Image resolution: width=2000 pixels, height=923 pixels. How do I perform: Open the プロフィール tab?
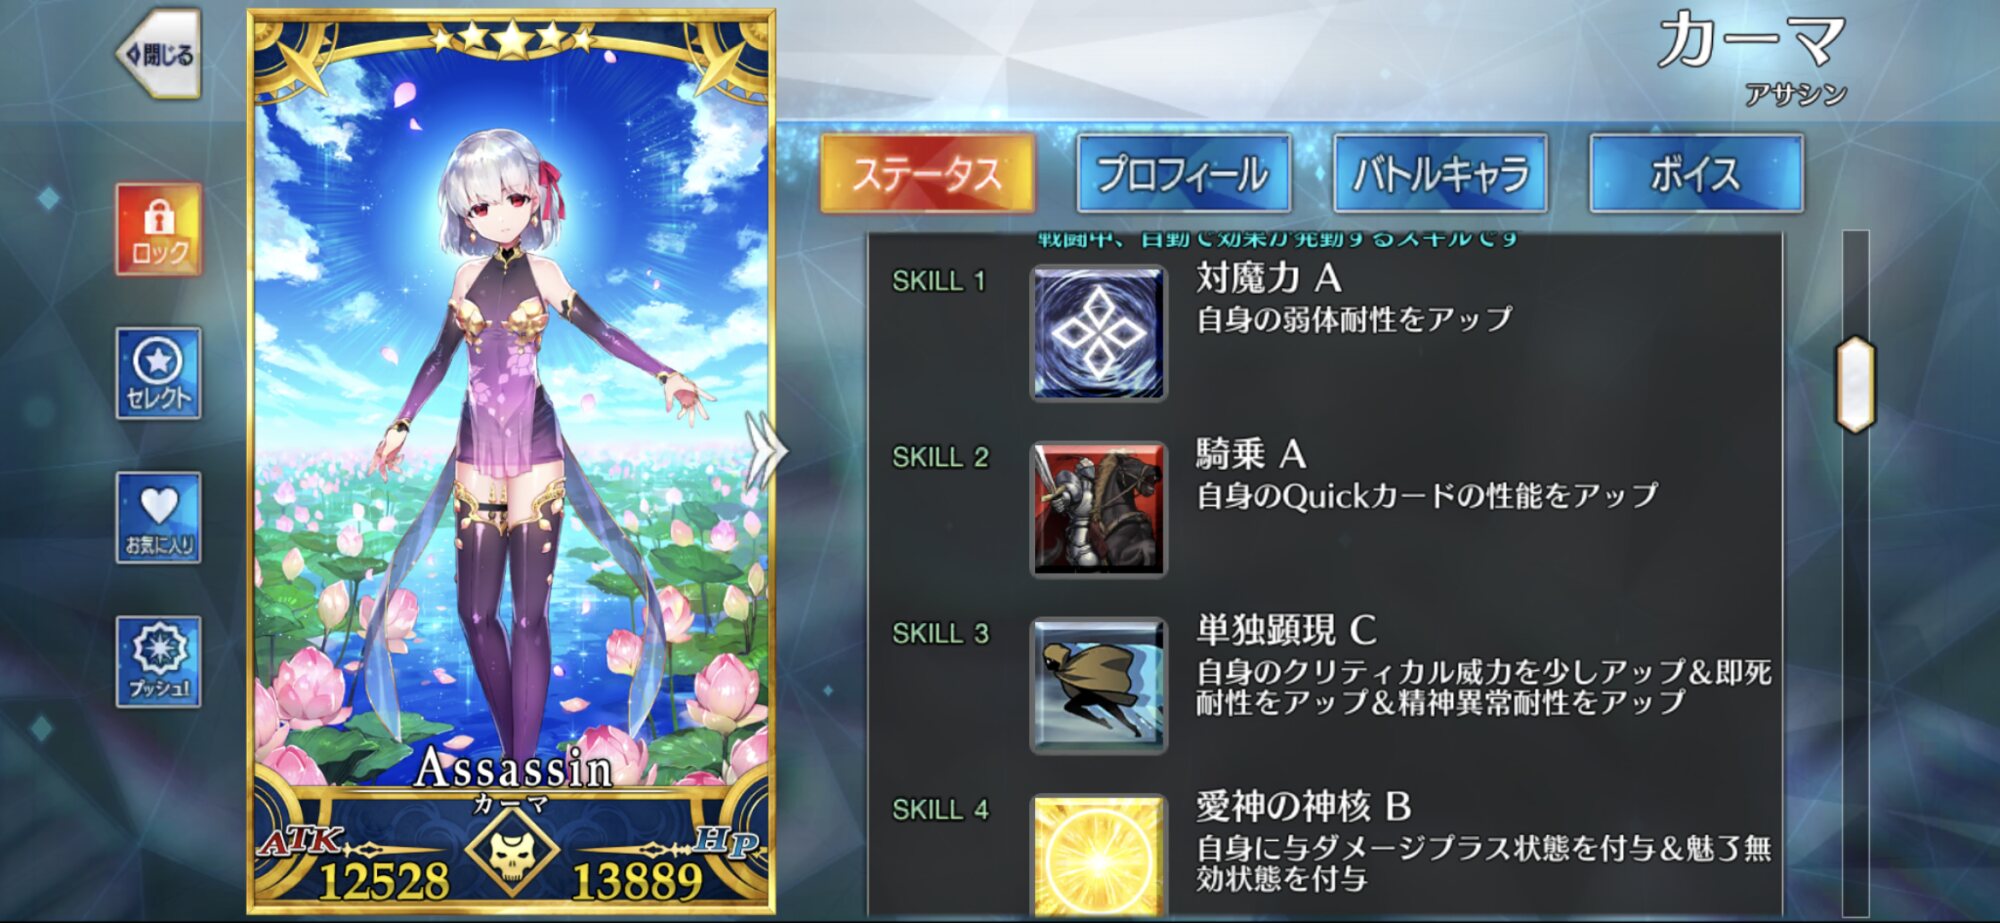pos(1184,174)
